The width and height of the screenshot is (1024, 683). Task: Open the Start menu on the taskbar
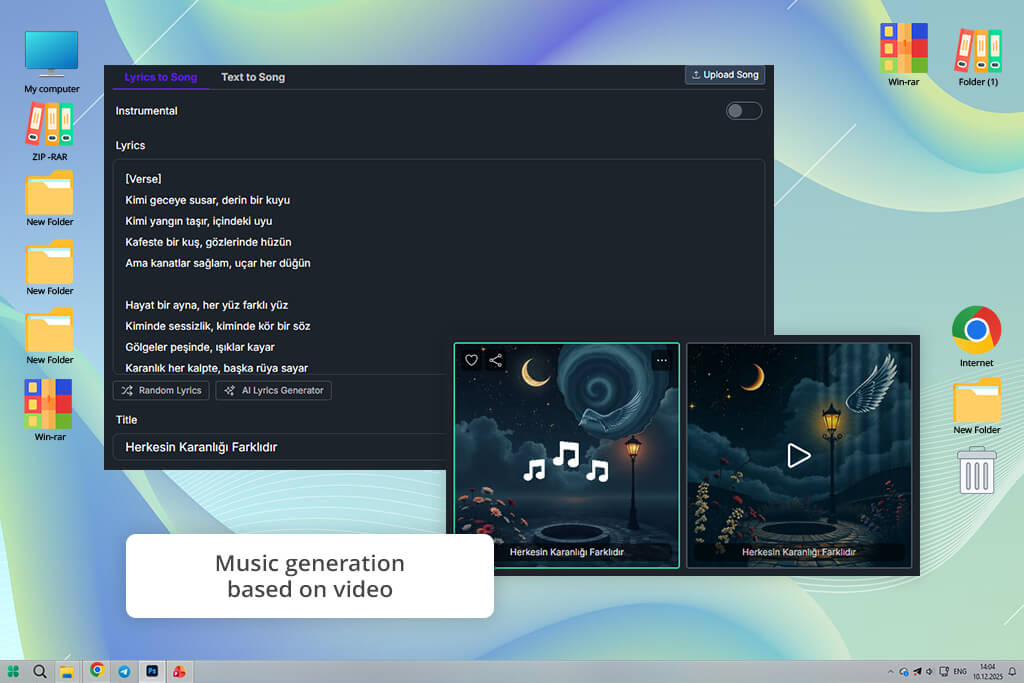[13, 671]
